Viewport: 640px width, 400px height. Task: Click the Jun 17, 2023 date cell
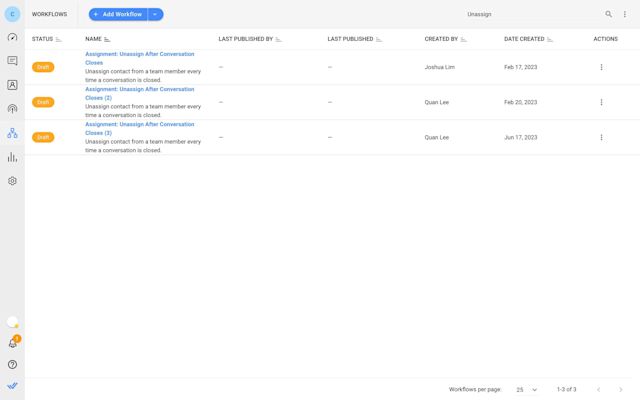point(520,137)
